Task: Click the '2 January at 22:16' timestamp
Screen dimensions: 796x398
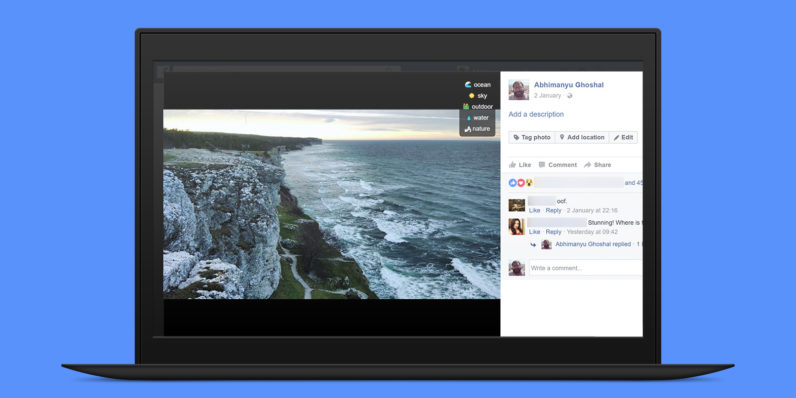Action: 592,211
